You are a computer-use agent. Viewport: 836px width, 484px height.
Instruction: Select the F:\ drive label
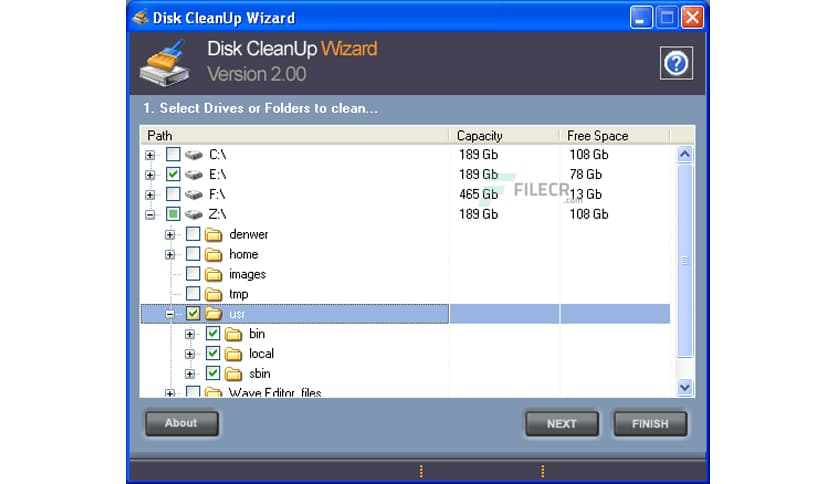point(217,195)
